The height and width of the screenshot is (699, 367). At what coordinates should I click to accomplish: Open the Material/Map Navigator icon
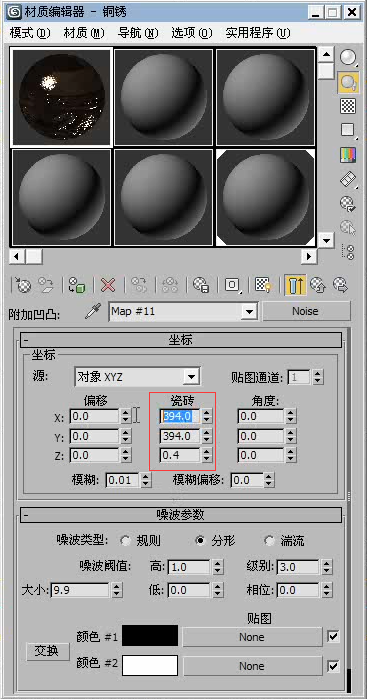348,252
